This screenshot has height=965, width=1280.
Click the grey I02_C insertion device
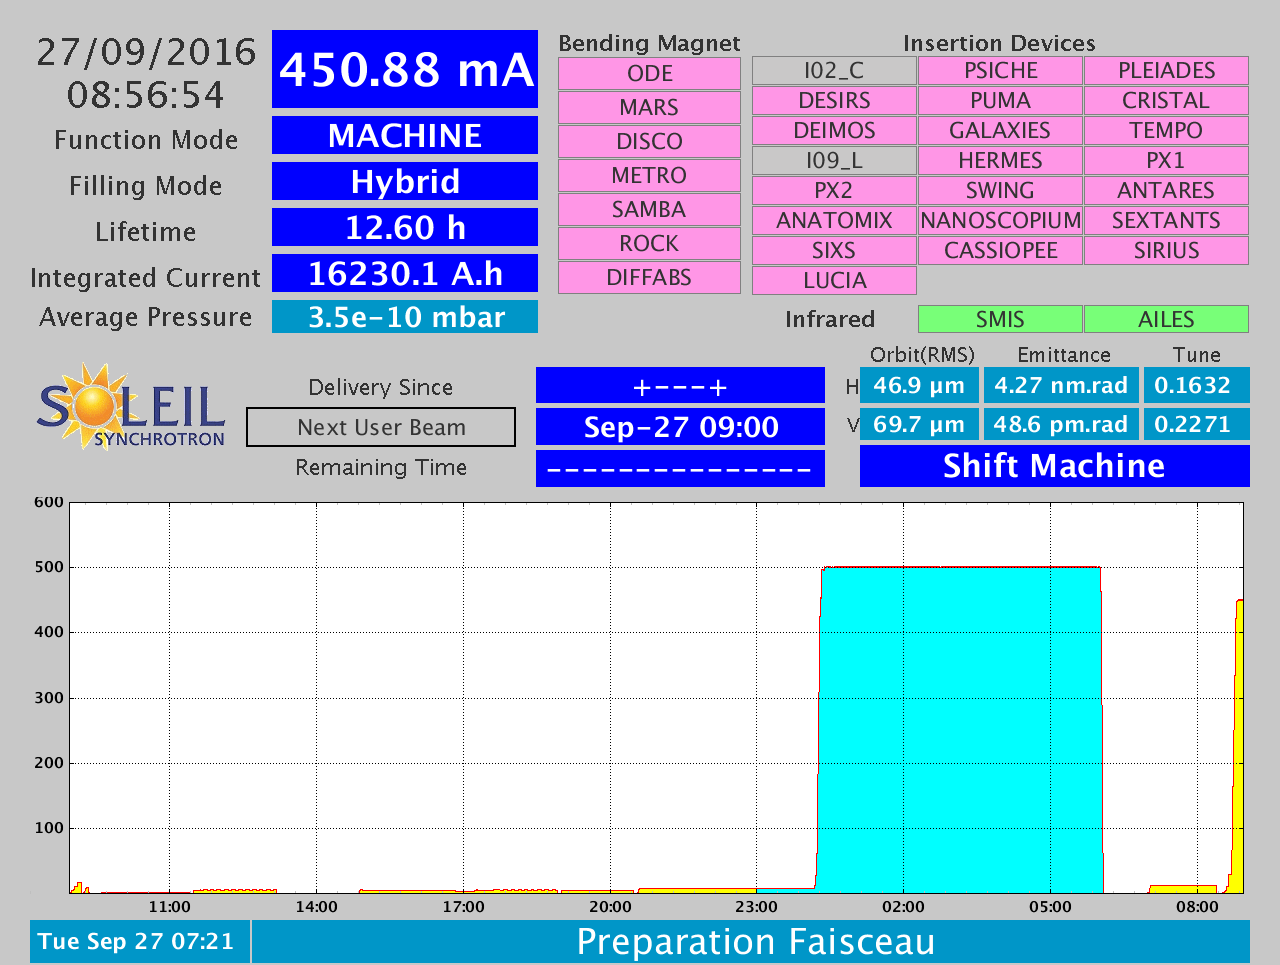[x=834, y=71]
